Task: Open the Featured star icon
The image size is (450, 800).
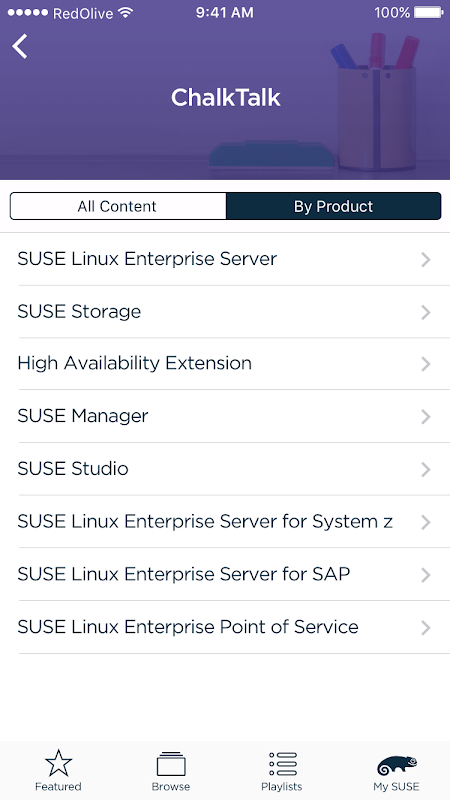Action: (58, 763)
